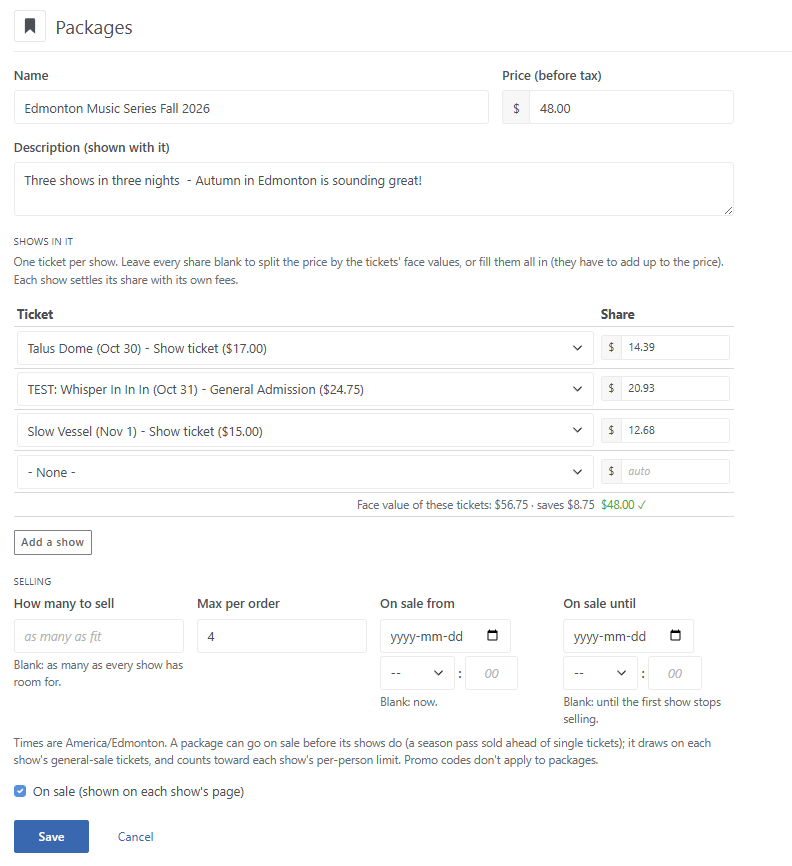Screen dimensions: 792x866
Task: Click the How many to sell field
Action: (99, 636)
